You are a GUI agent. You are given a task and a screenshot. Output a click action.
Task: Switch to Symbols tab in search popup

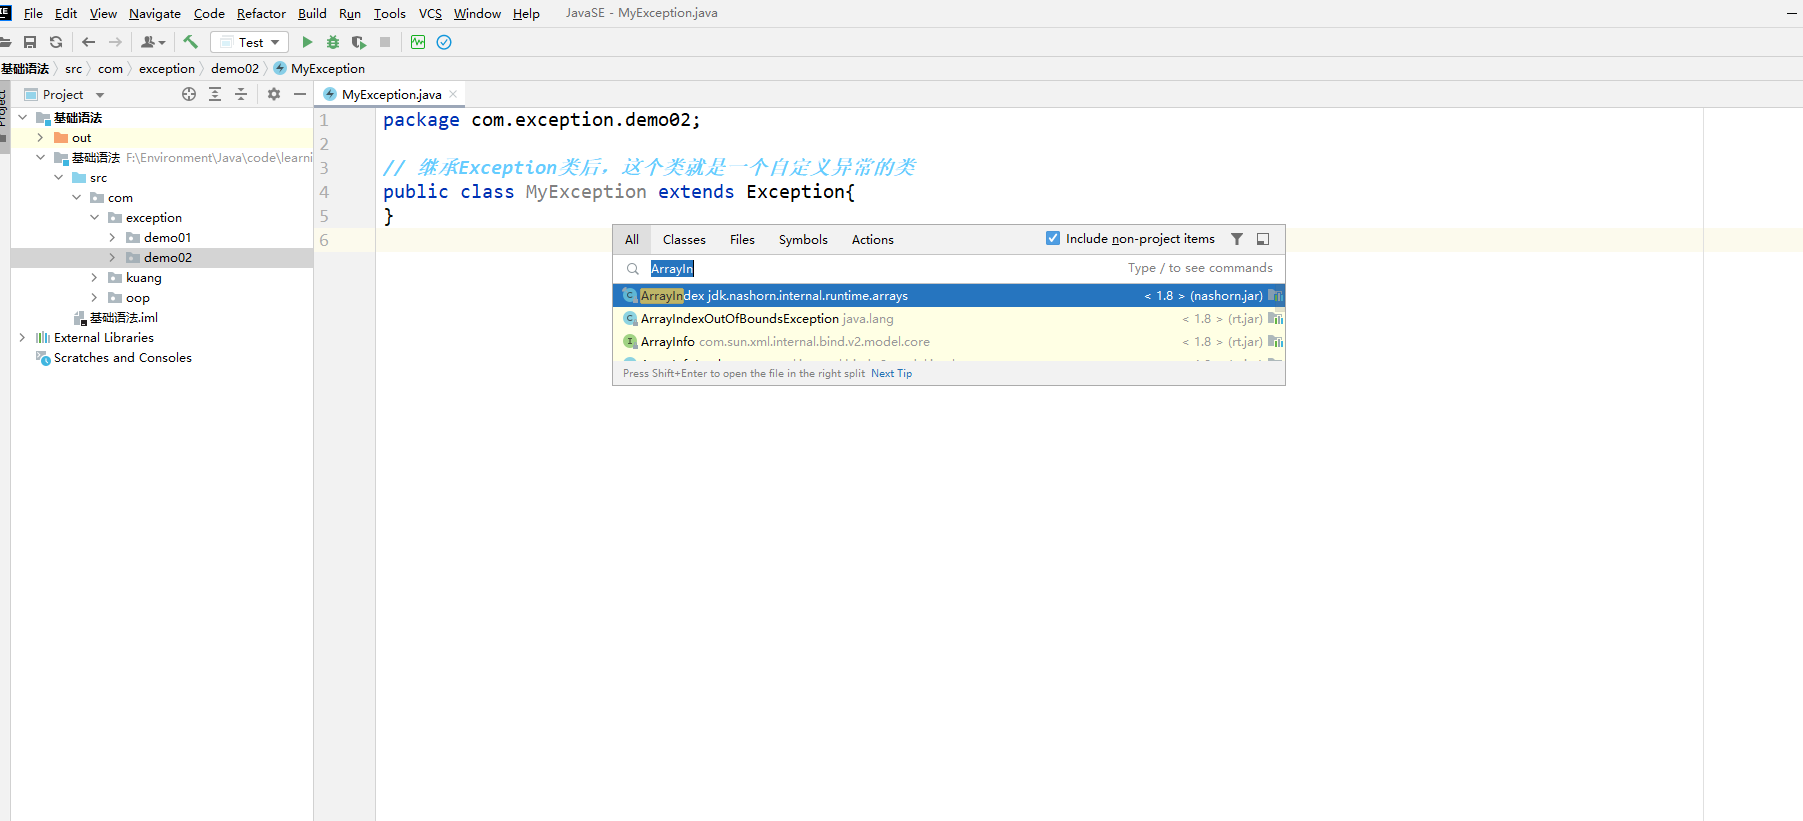point(803,239)
